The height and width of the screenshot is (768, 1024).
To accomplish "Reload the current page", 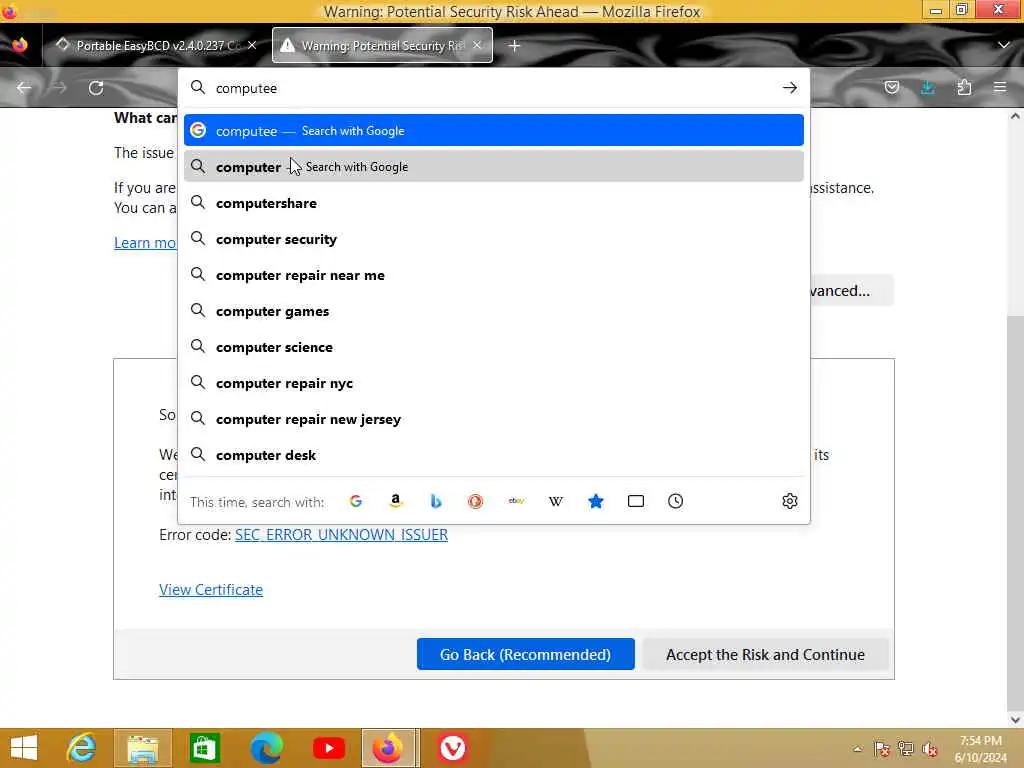I will [x=96, y=88].
